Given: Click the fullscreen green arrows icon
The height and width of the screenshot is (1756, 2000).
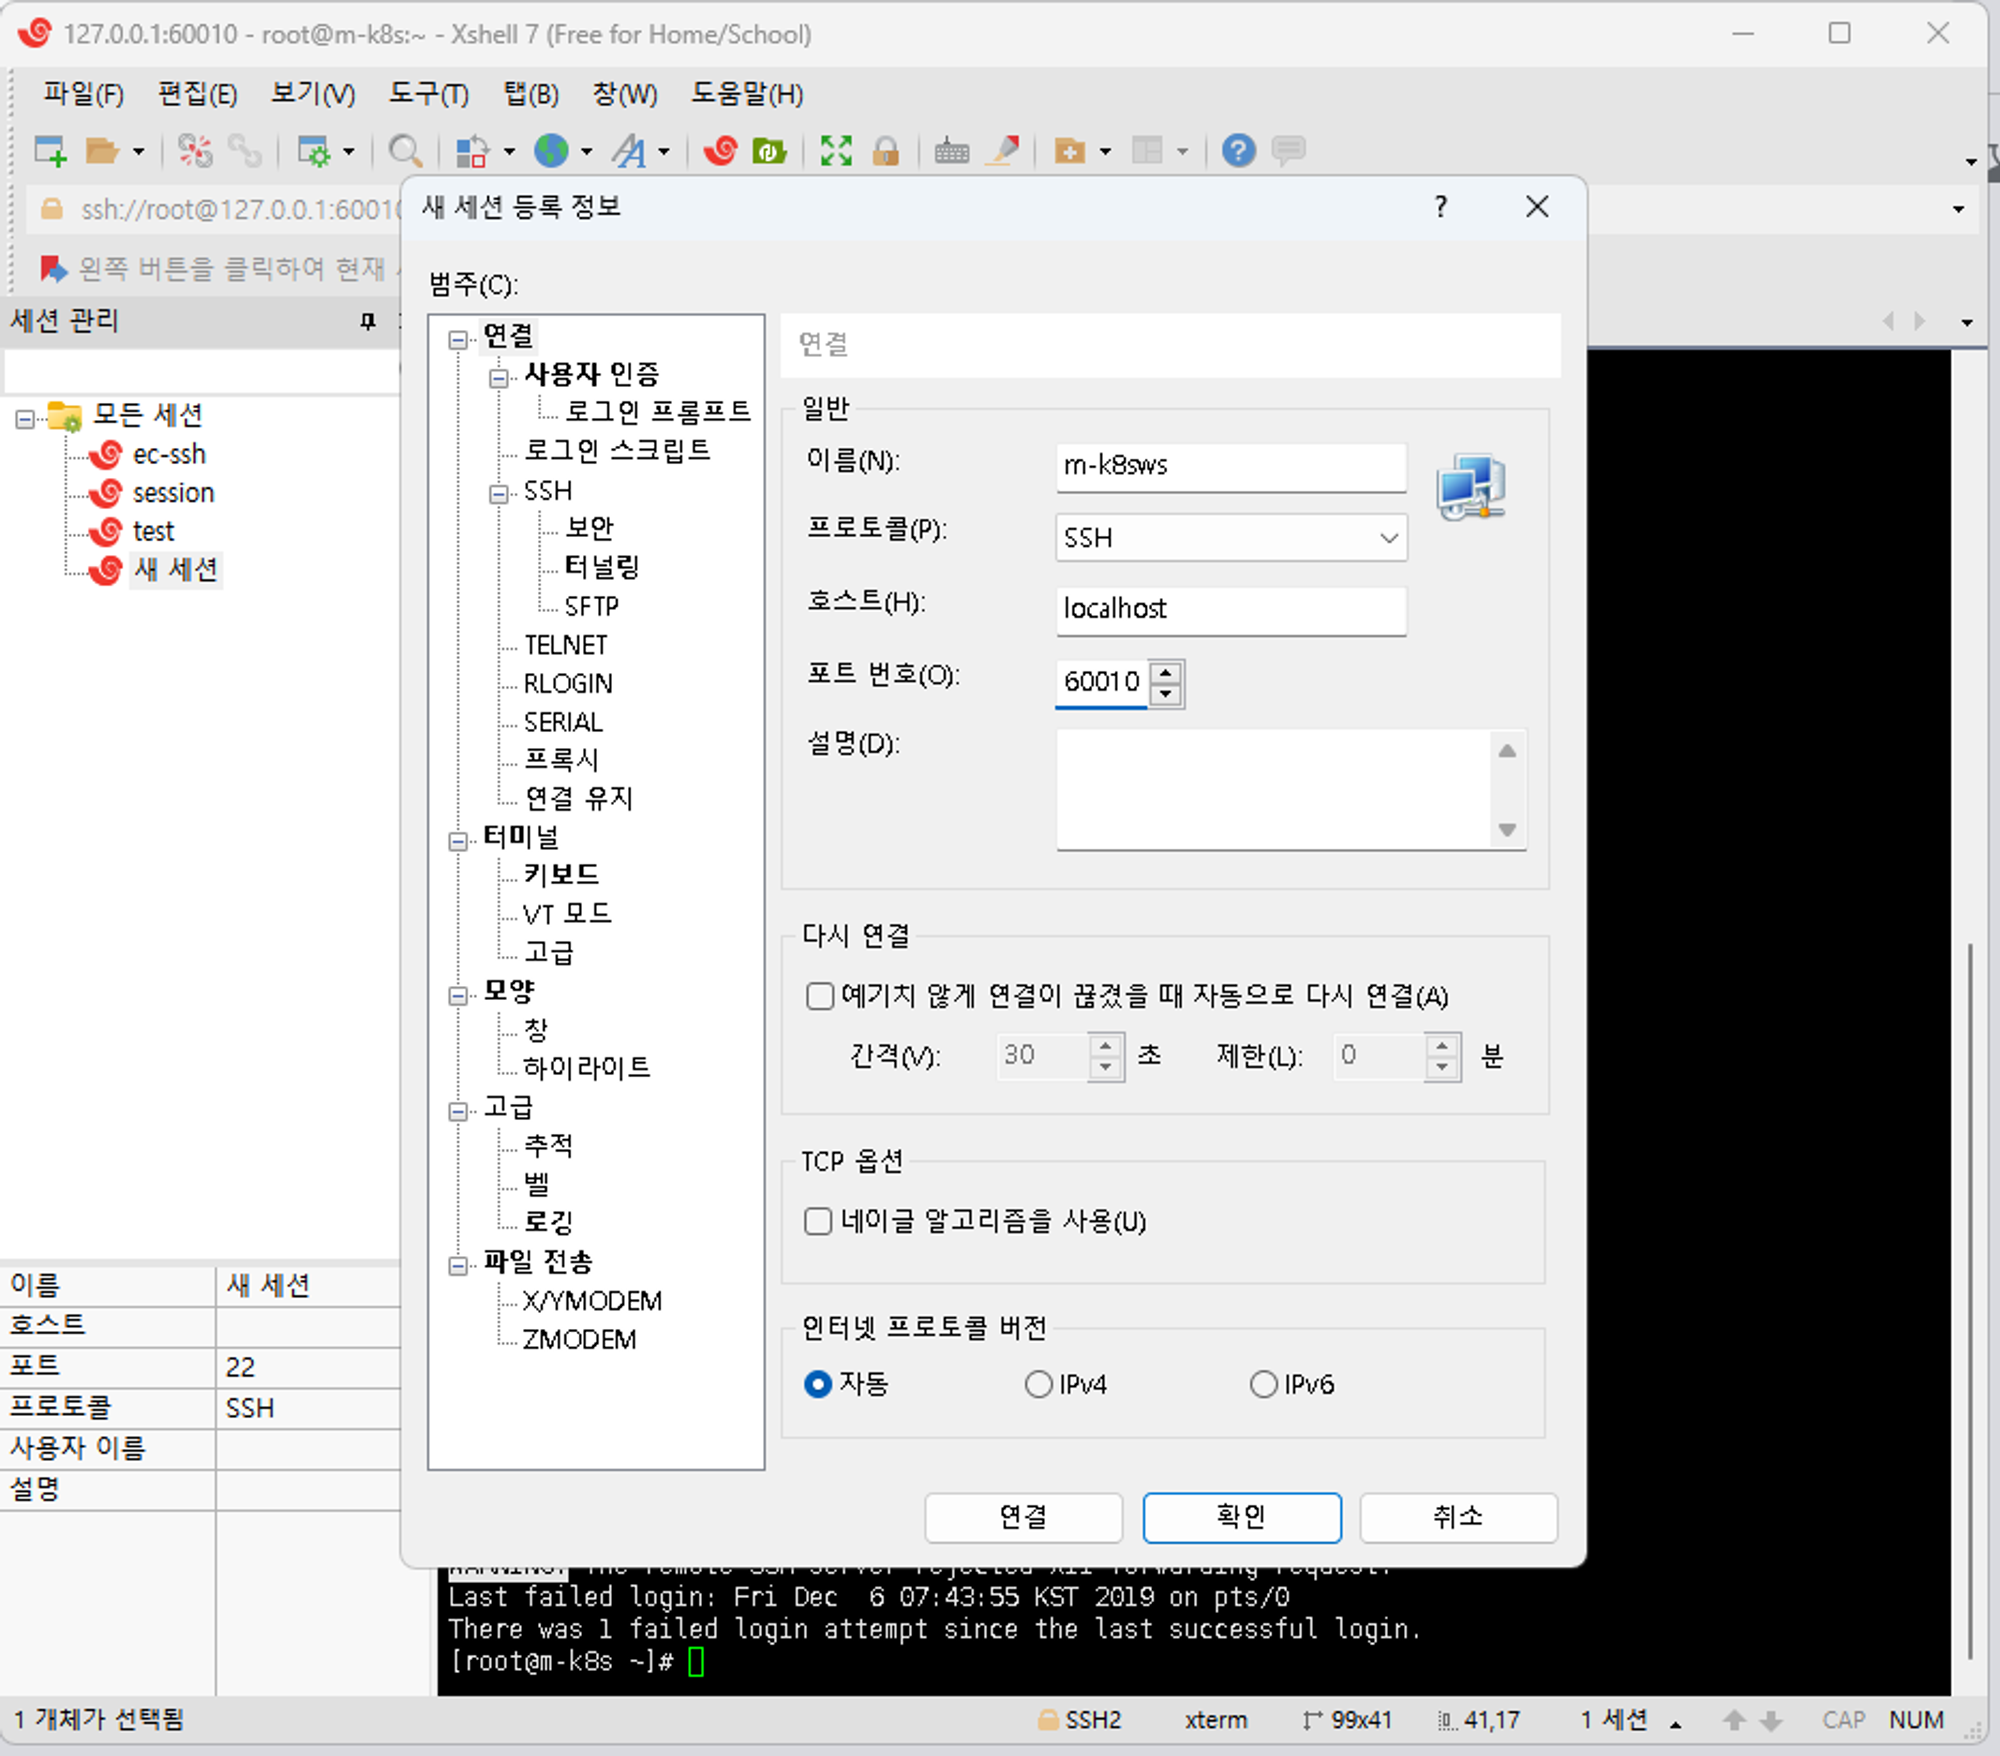Looking at the screenshot, I should 836,151.
